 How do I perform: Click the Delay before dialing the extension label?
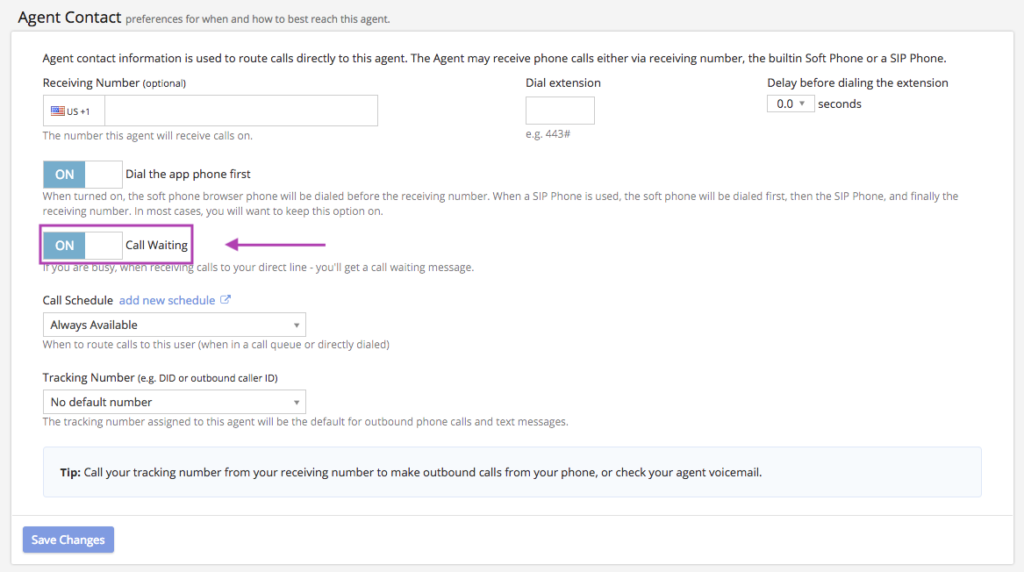(857, 83)
